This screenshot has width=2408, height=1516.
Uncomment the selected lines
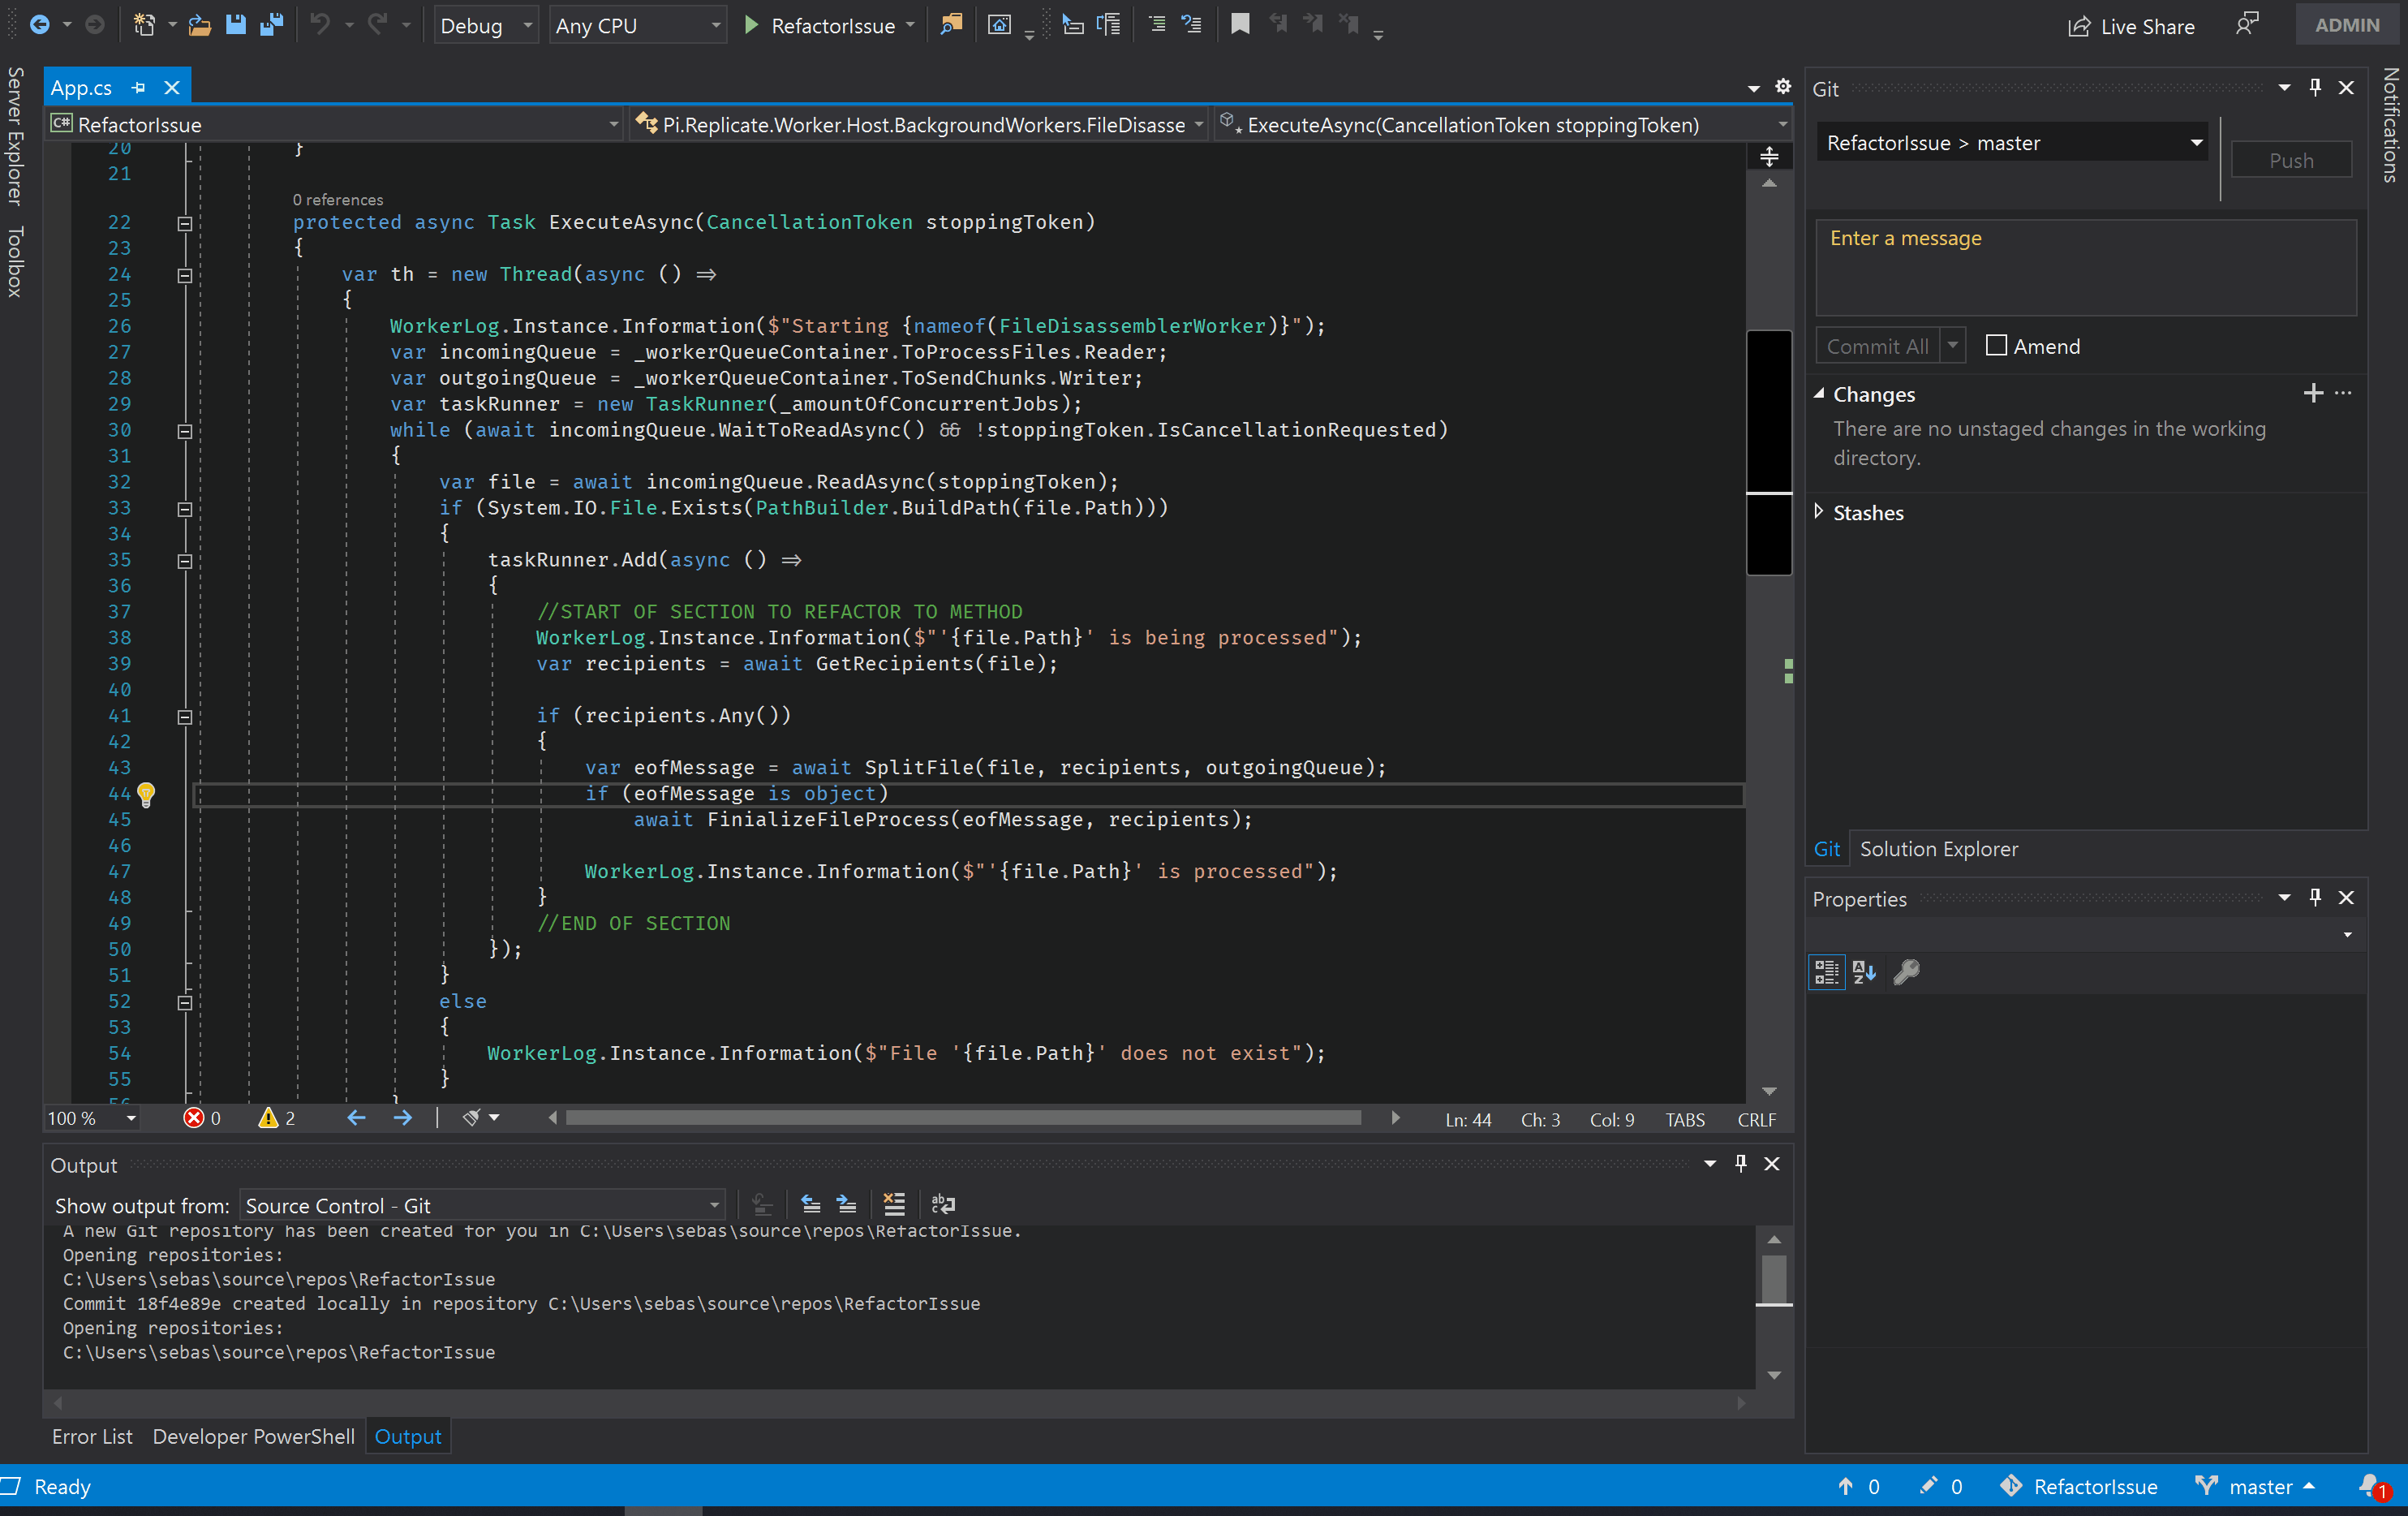pos(1191,25)
